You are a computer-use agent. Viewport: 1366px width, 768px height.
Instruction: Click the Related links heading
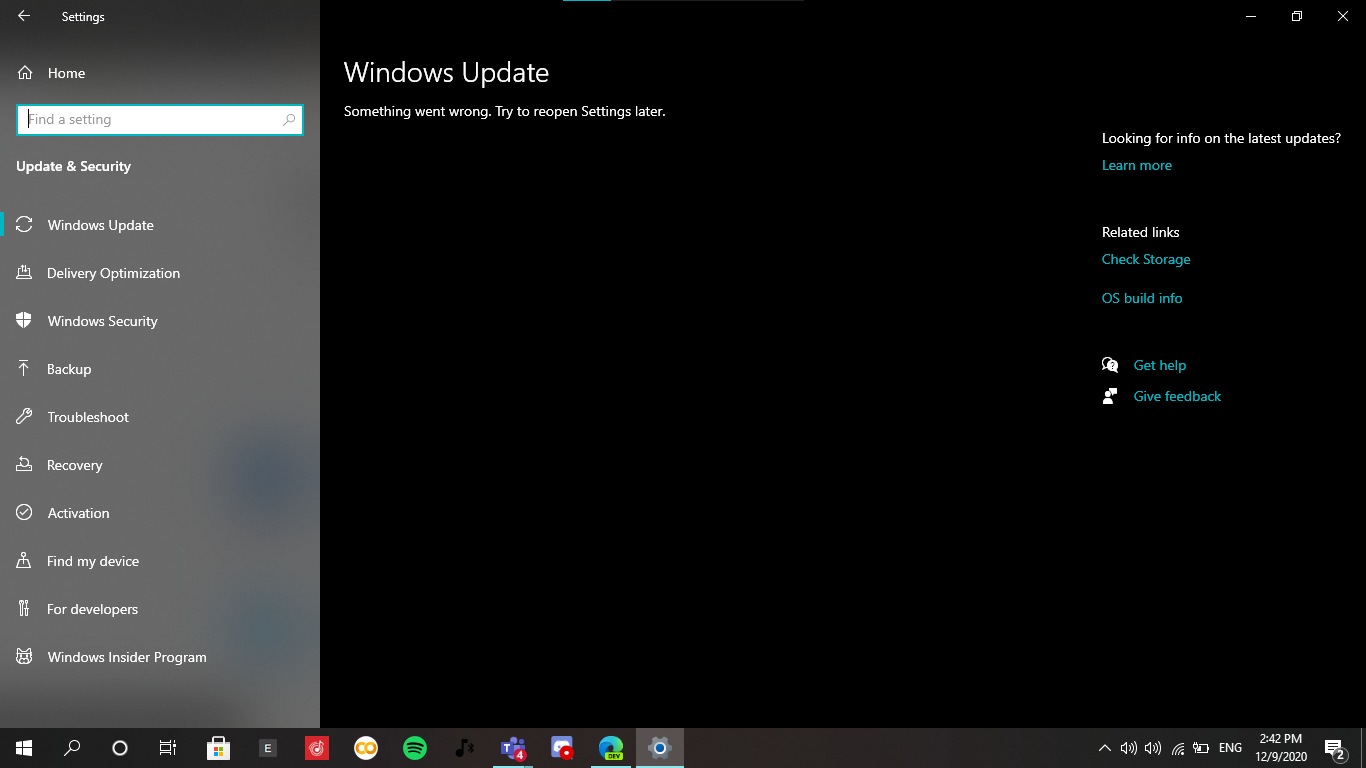(x=1140, y=232)
